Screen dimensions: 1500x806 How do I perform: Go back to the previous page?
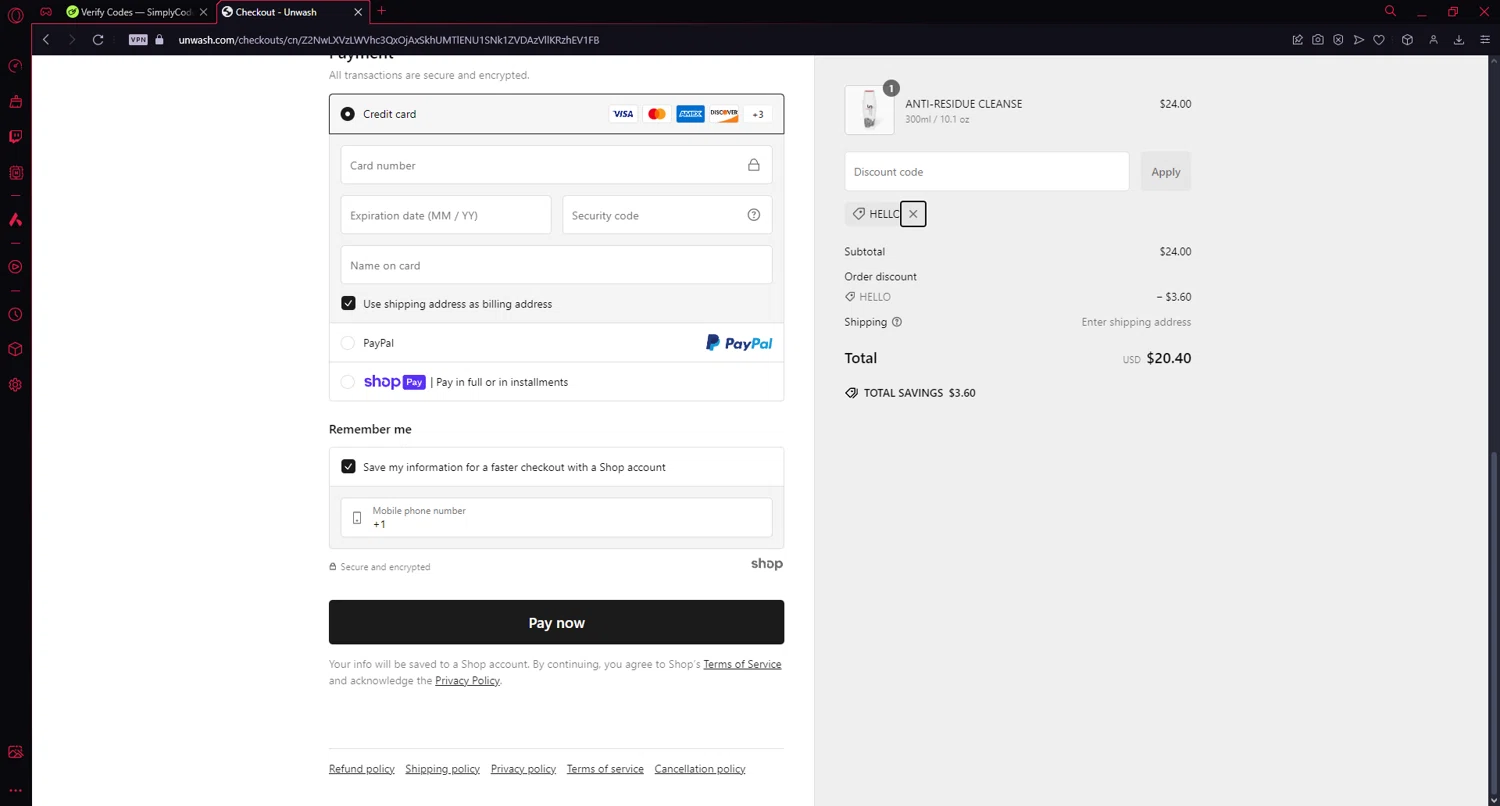coord(46,40)
